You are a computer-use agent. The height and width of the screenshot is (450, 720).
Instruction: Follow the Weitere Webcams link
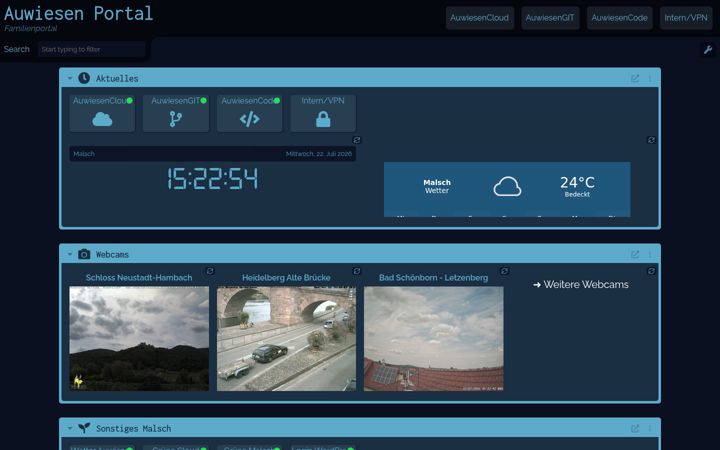(581, 285)
